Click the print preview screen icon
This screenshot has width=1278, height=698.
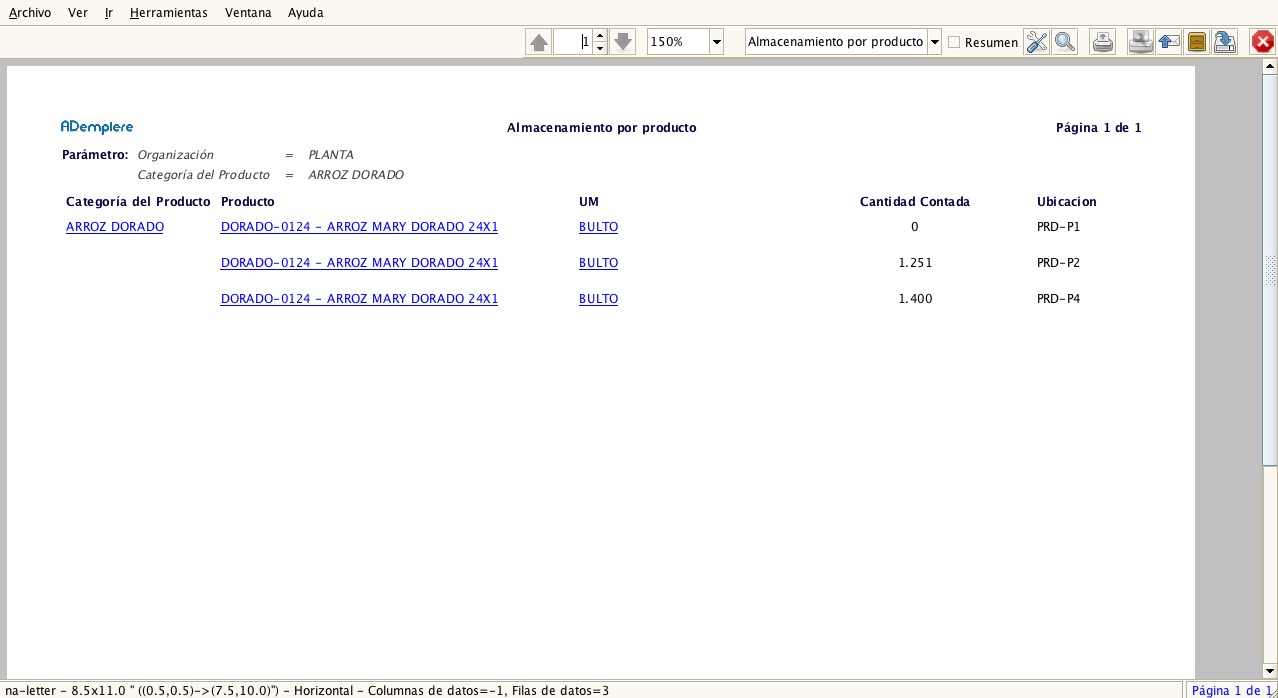pos(1141,42)
